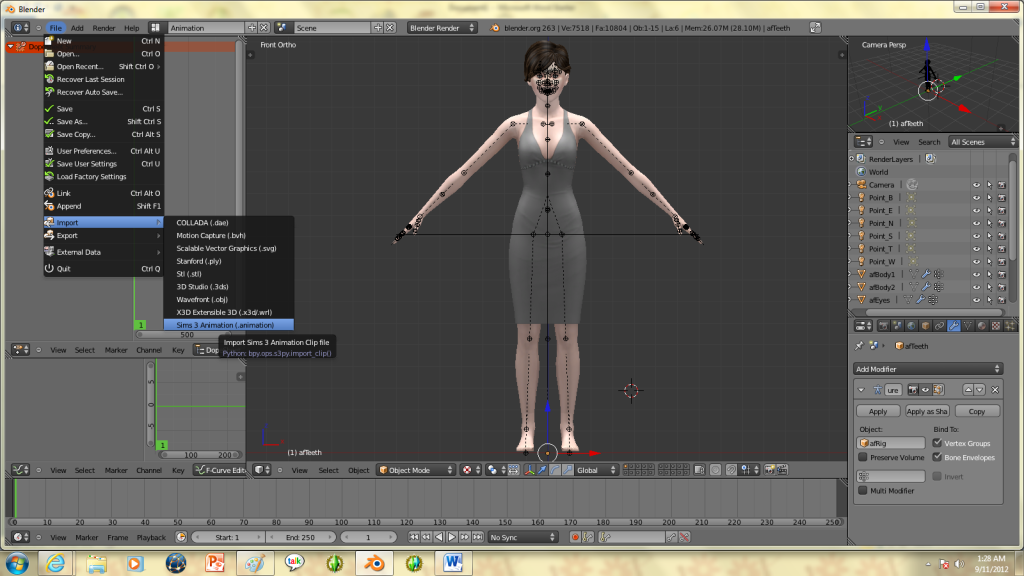The image size is (1024, 576).
Task: Open the Blender Render engine dropdown
Action: pos(441,28)
